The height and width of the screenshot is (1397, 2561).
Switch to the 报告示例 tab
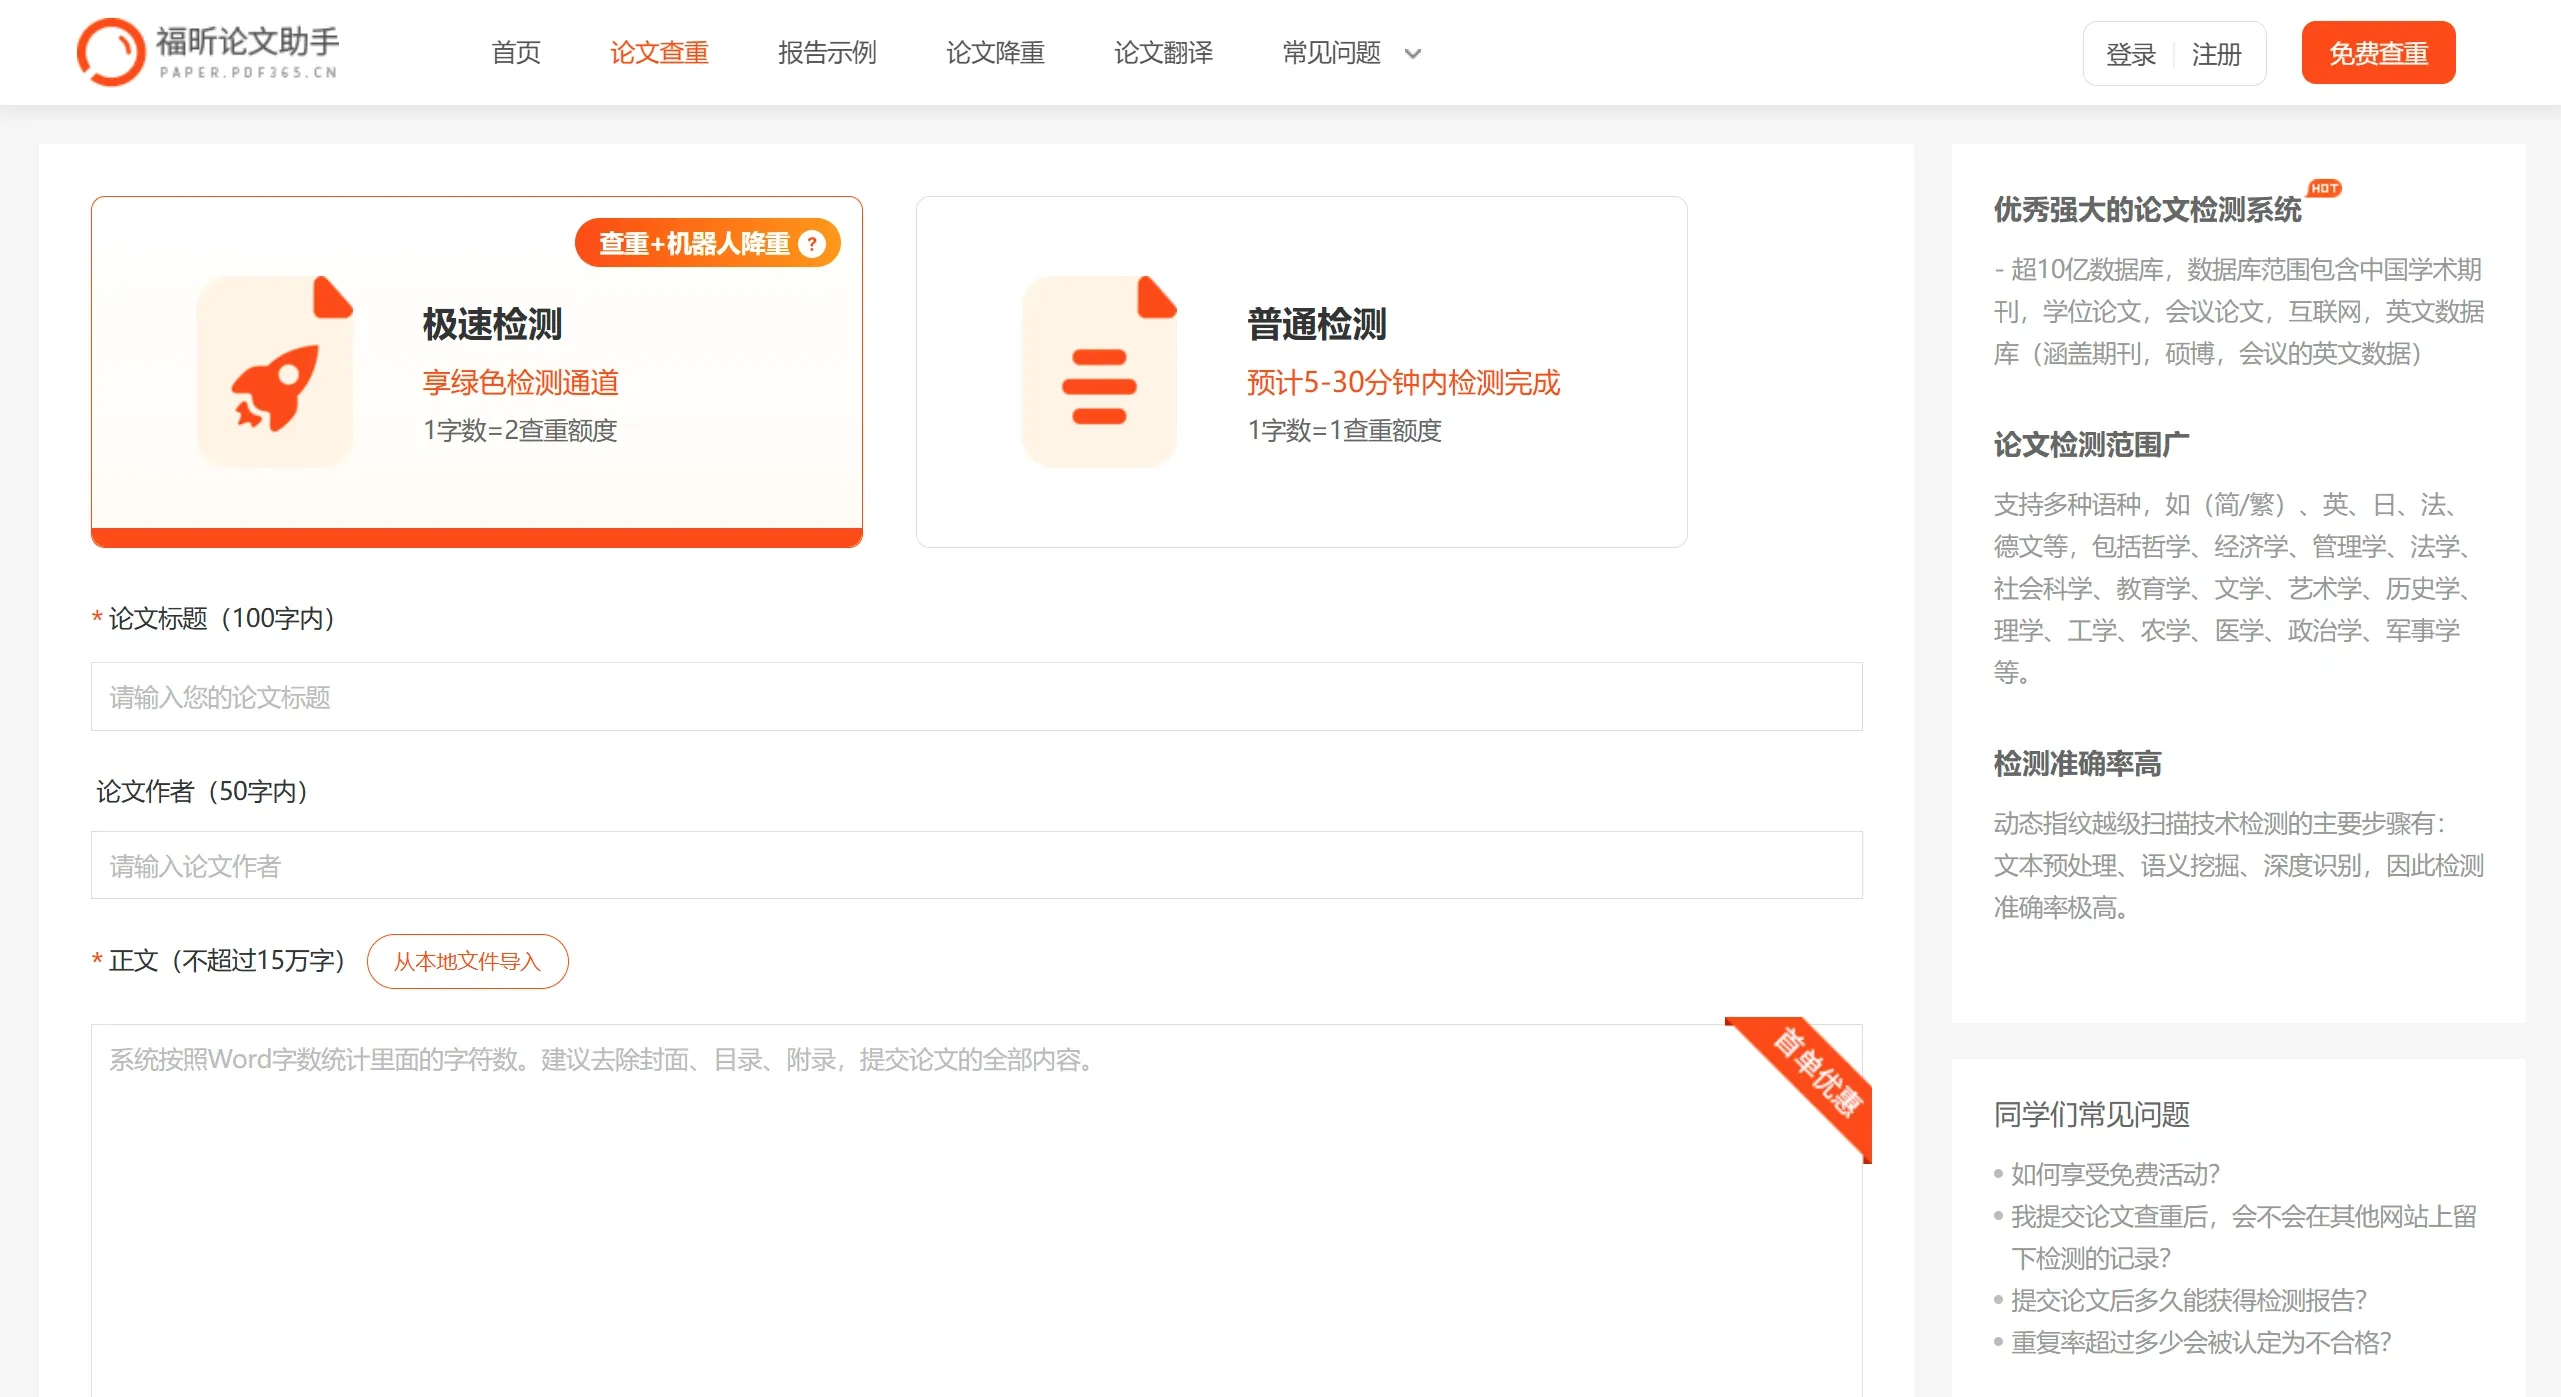click(825, 53)
